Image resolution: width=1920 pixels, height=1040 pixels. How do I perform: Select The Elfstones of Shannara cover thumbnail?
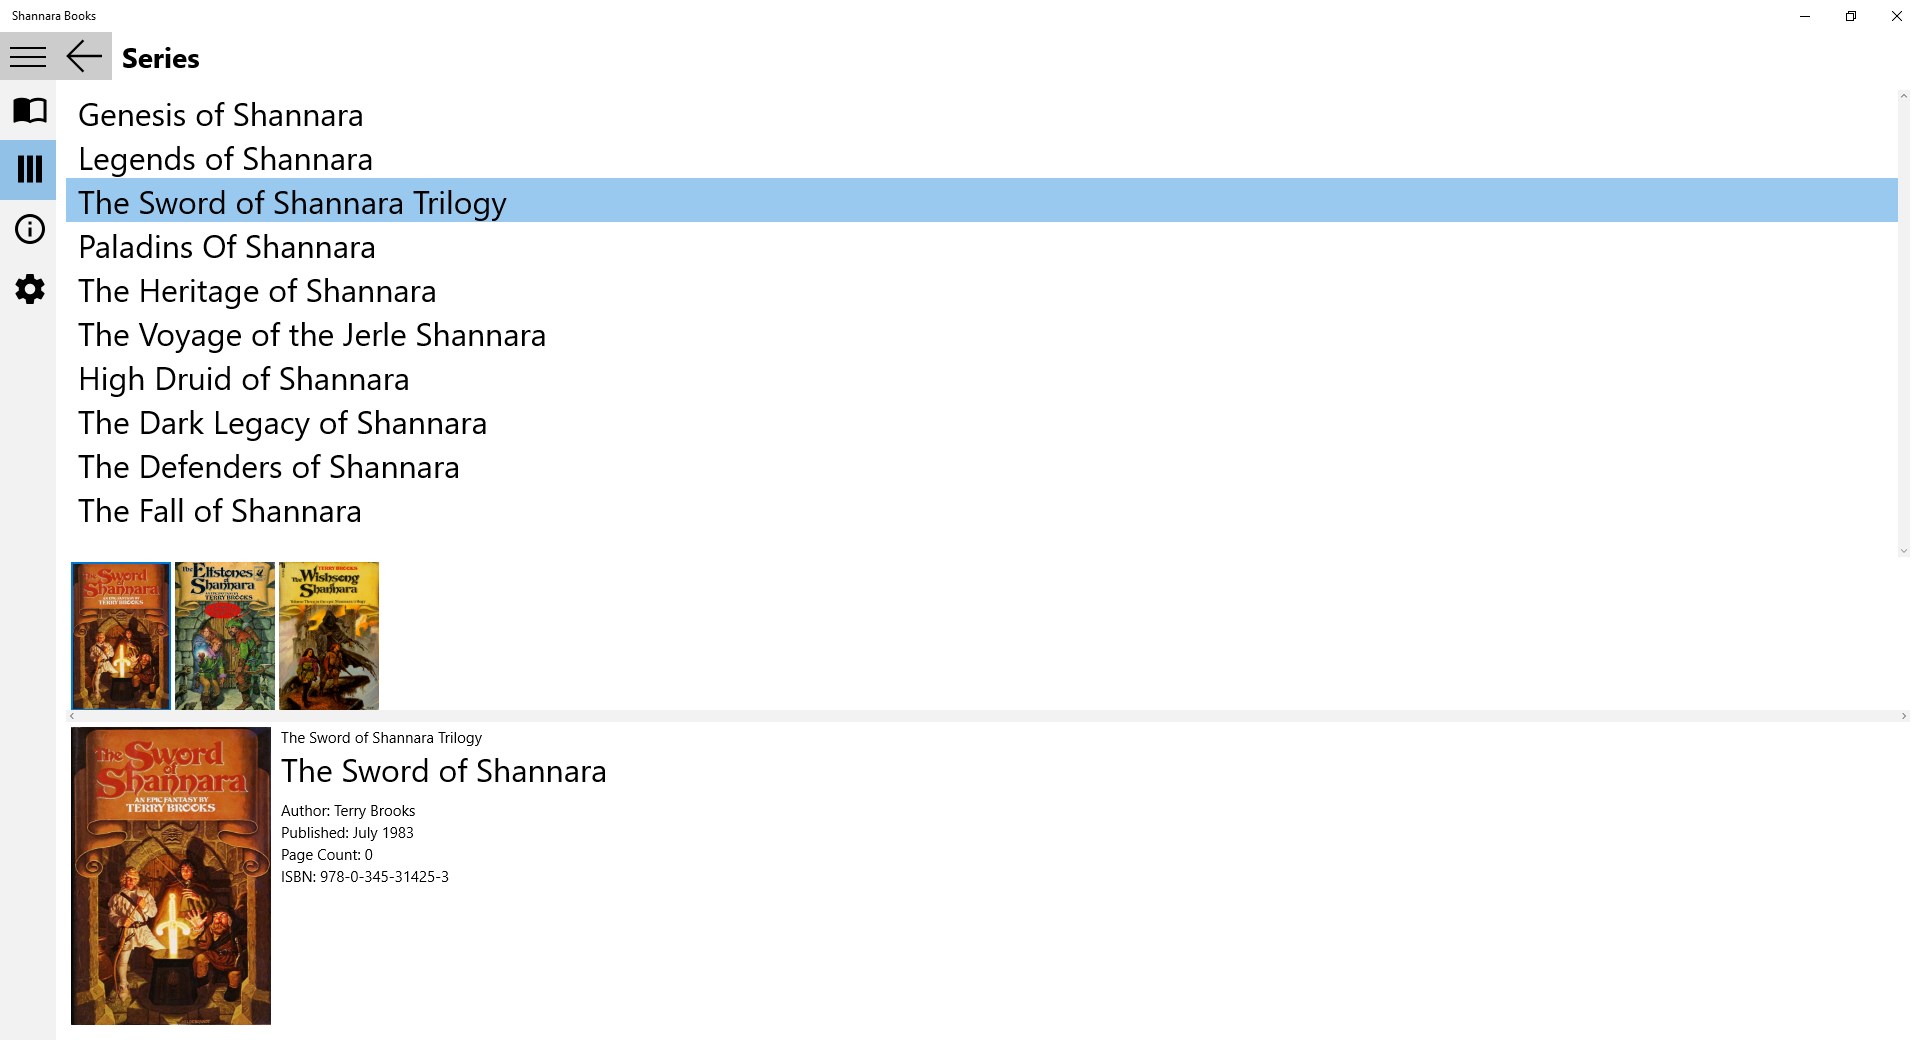click(225, 636)
